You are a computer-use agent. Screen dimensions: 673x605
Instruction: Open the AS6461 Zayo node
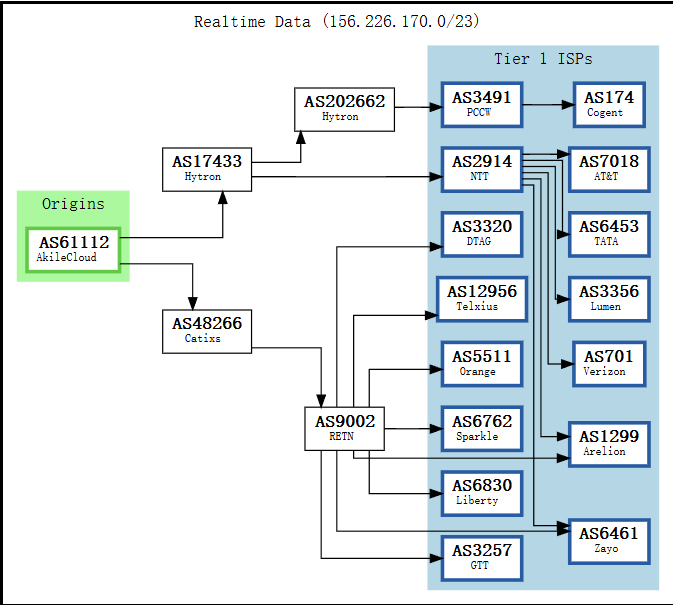click(609, 541)
